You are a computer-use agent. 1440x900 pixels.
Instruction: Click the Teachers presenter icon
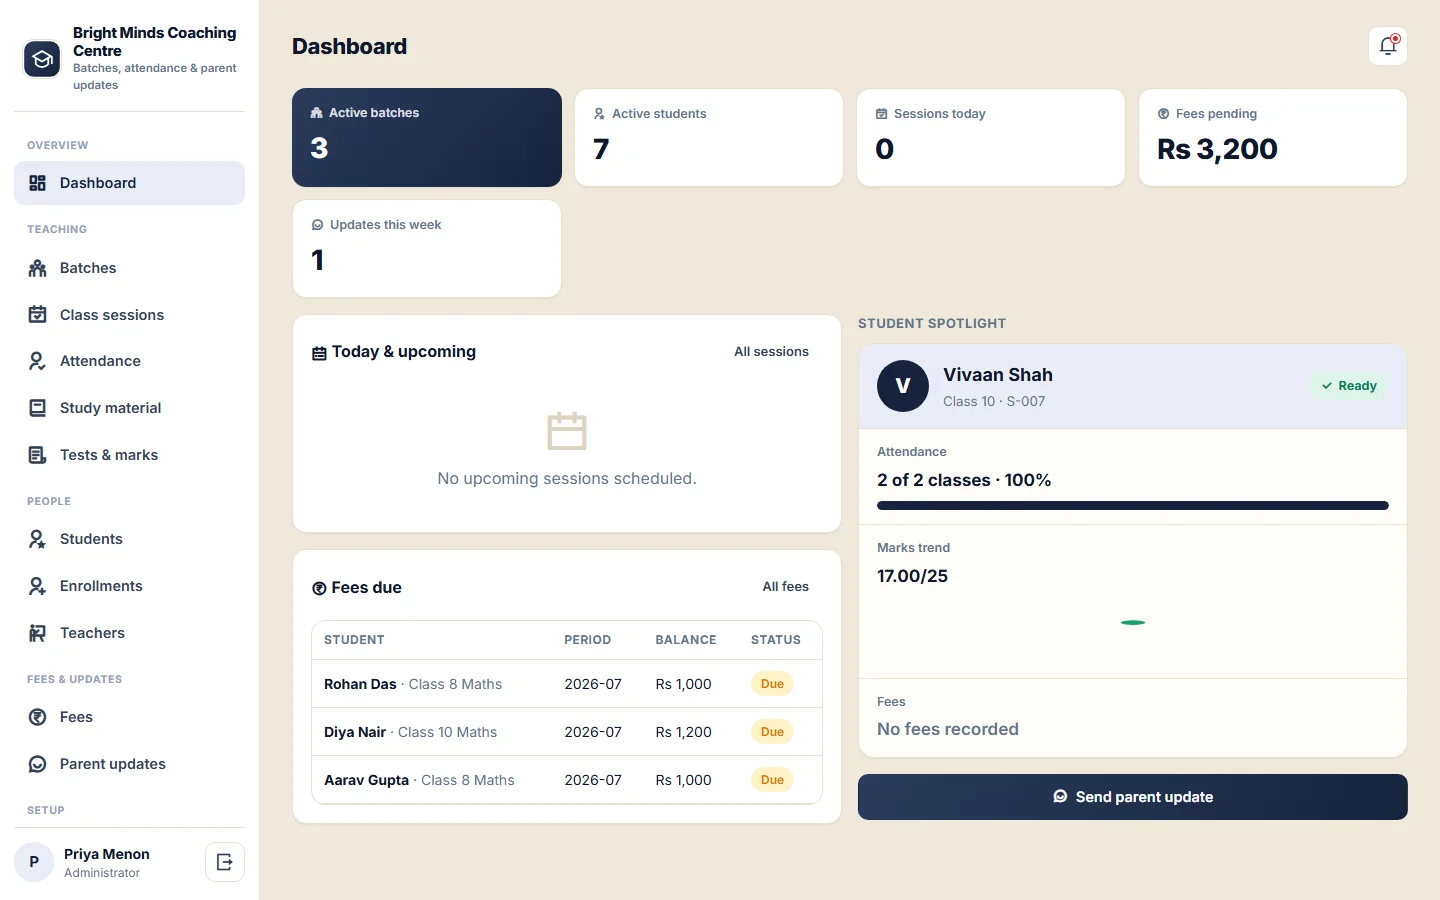pyautogui.click(x=38, y=633)
